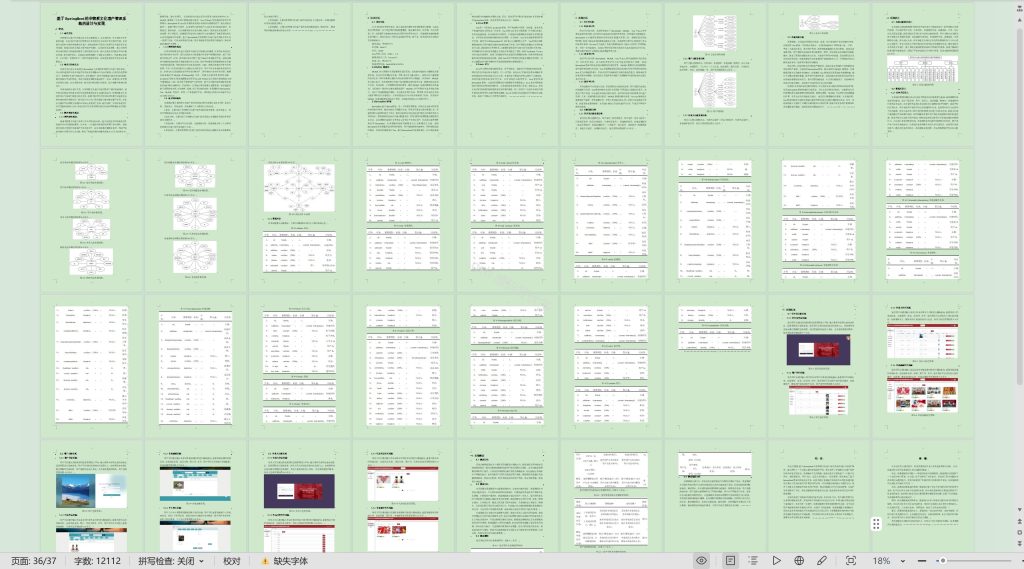Click the floating grid dots icon

click(876, 523)
